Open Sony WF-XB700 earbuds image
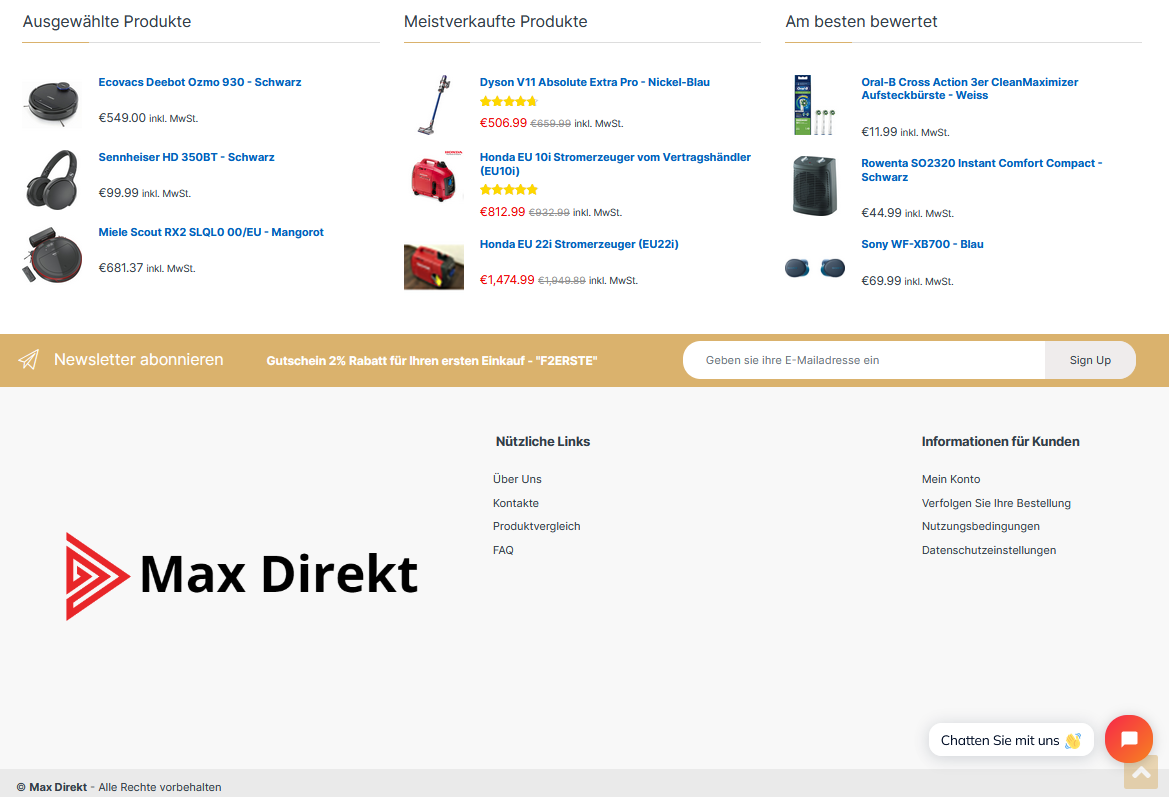The height and width of the screenshot is (797, 1169). 815,268
